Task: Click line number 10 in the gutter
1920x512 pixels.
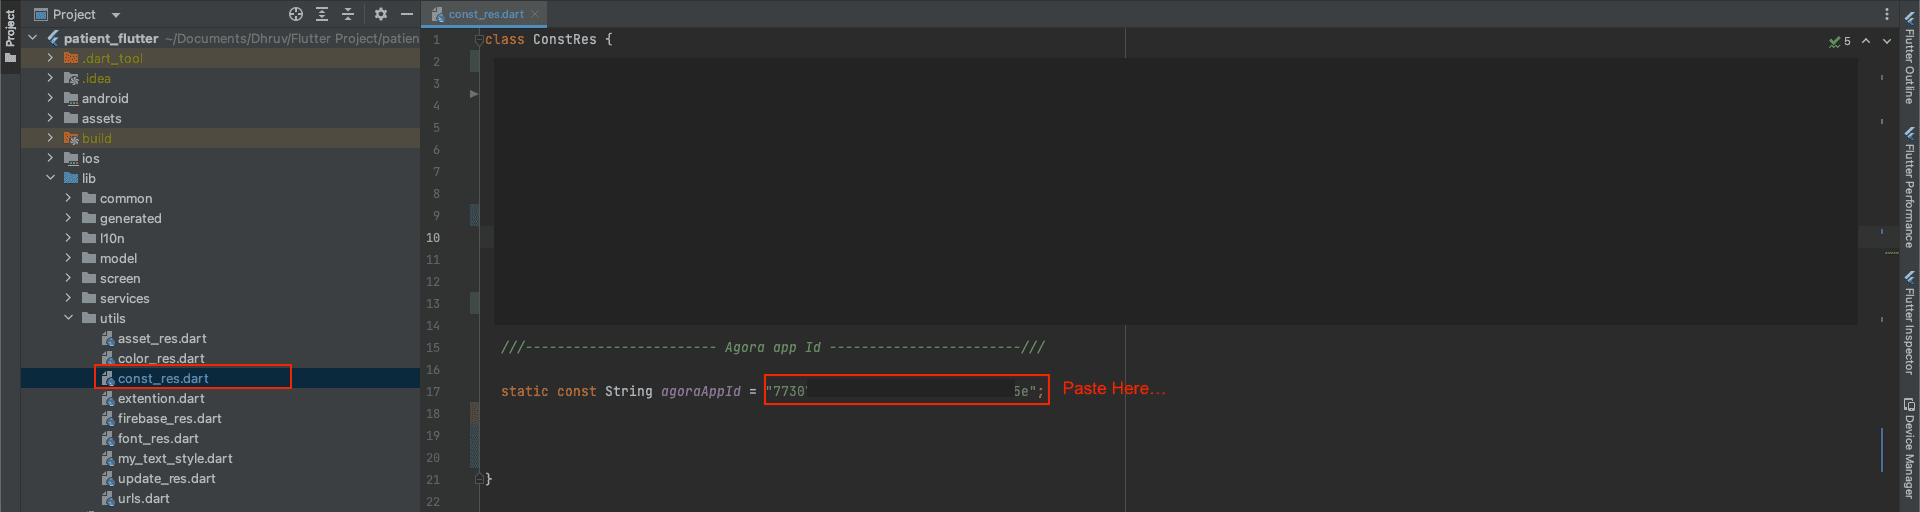Action: pos(433,237)
